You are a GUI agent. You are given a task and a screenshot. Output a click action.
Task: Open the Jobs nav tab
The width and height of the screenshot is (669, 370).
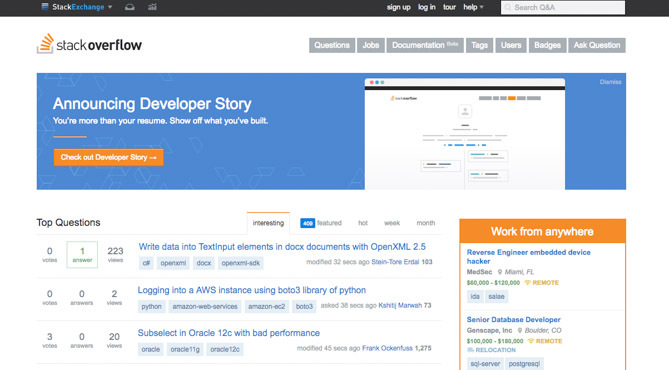pyautogui.click(x=371, y=45)
